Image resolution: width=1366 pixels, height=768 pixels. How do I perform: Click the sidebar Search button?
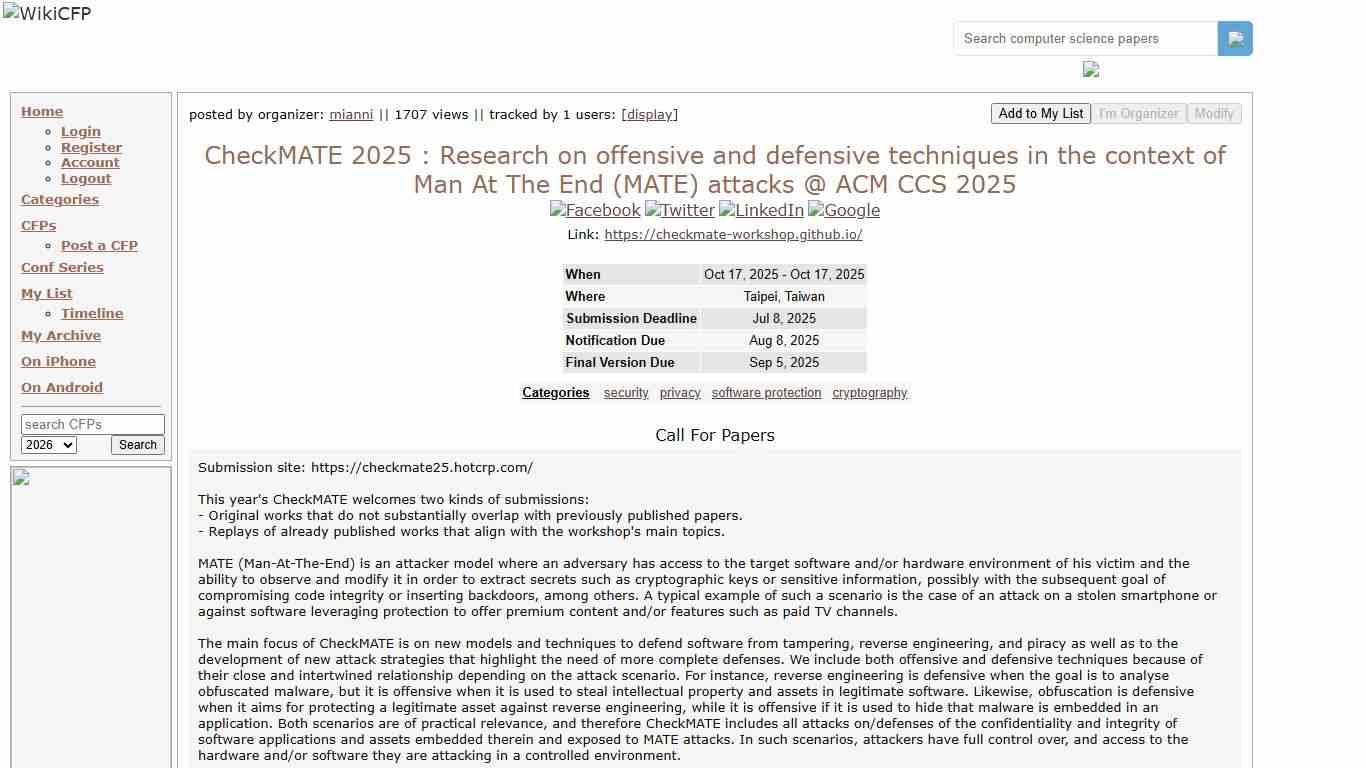[x=137, y=444]
